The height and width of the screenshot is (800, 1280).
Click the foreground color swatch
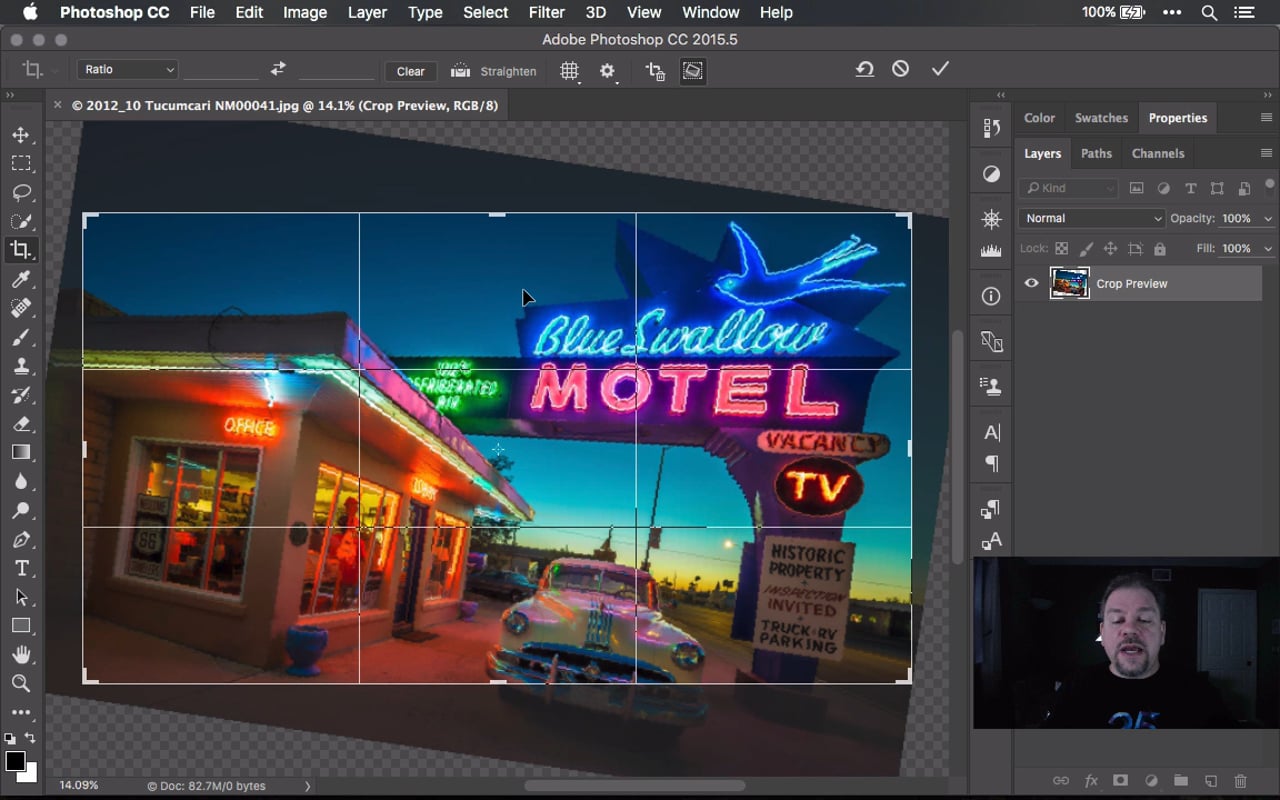(15, 761)
